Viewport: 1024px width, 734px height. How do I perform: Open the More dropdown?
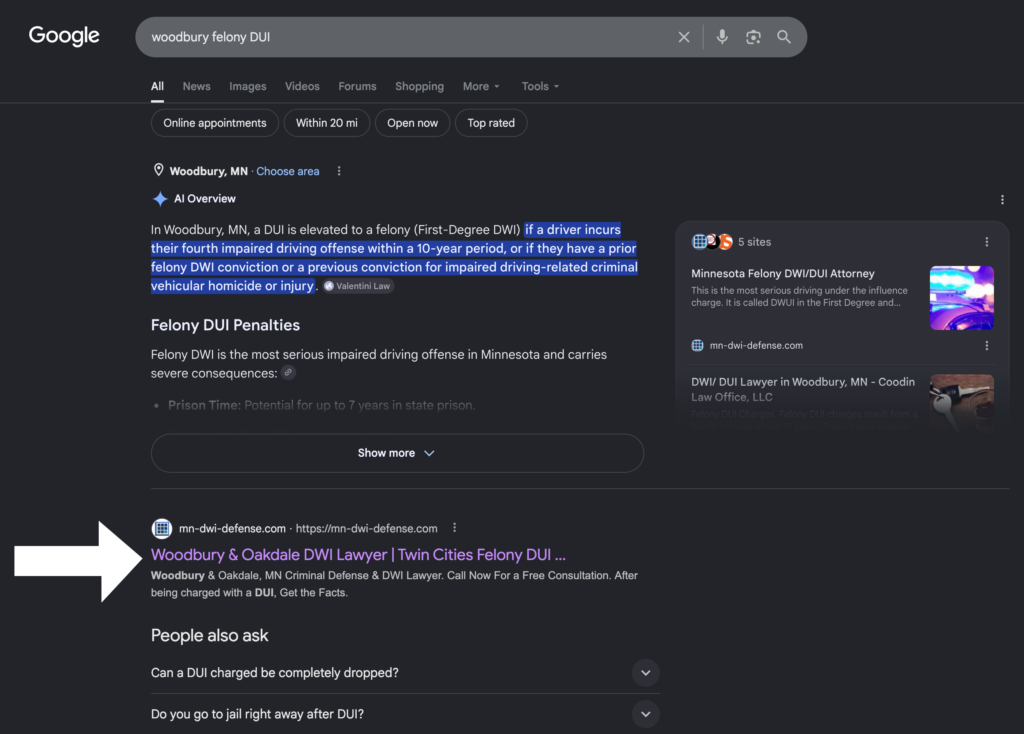click(x=481, y=86)
